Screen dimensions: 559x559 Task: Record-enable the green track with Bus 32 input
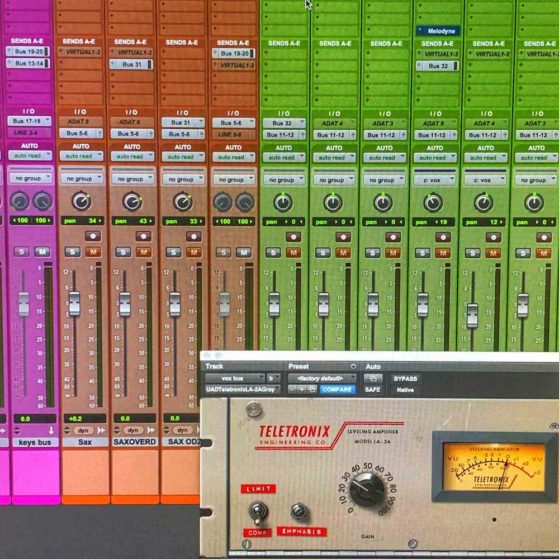[x=293, y=237]
